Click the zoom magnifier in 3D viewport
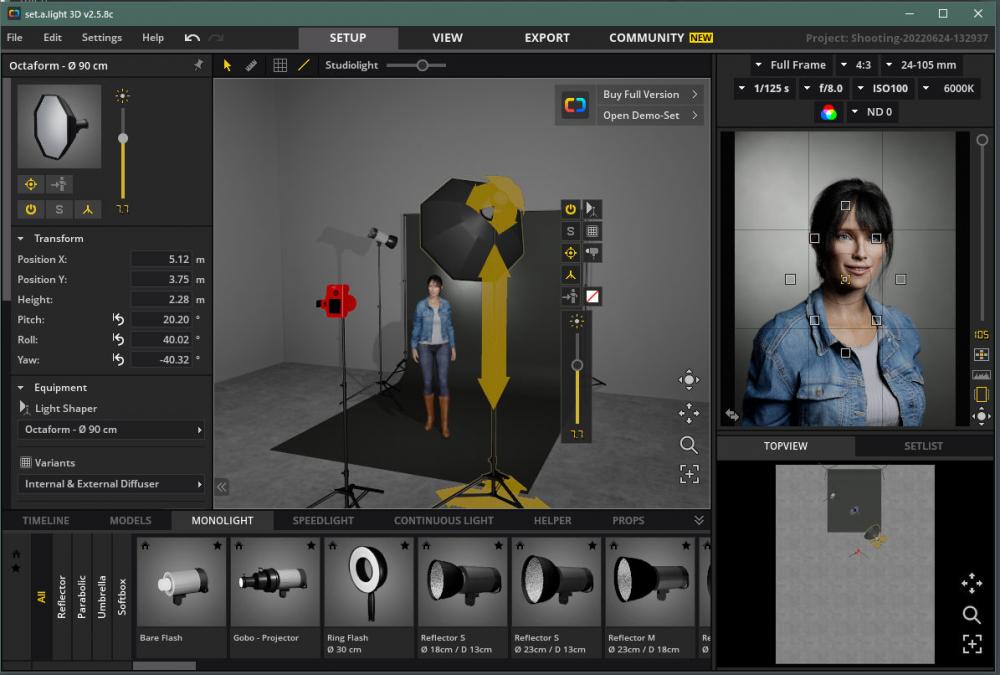The height and width of the screenshot is (675, 1000). (x=689, y=445)
